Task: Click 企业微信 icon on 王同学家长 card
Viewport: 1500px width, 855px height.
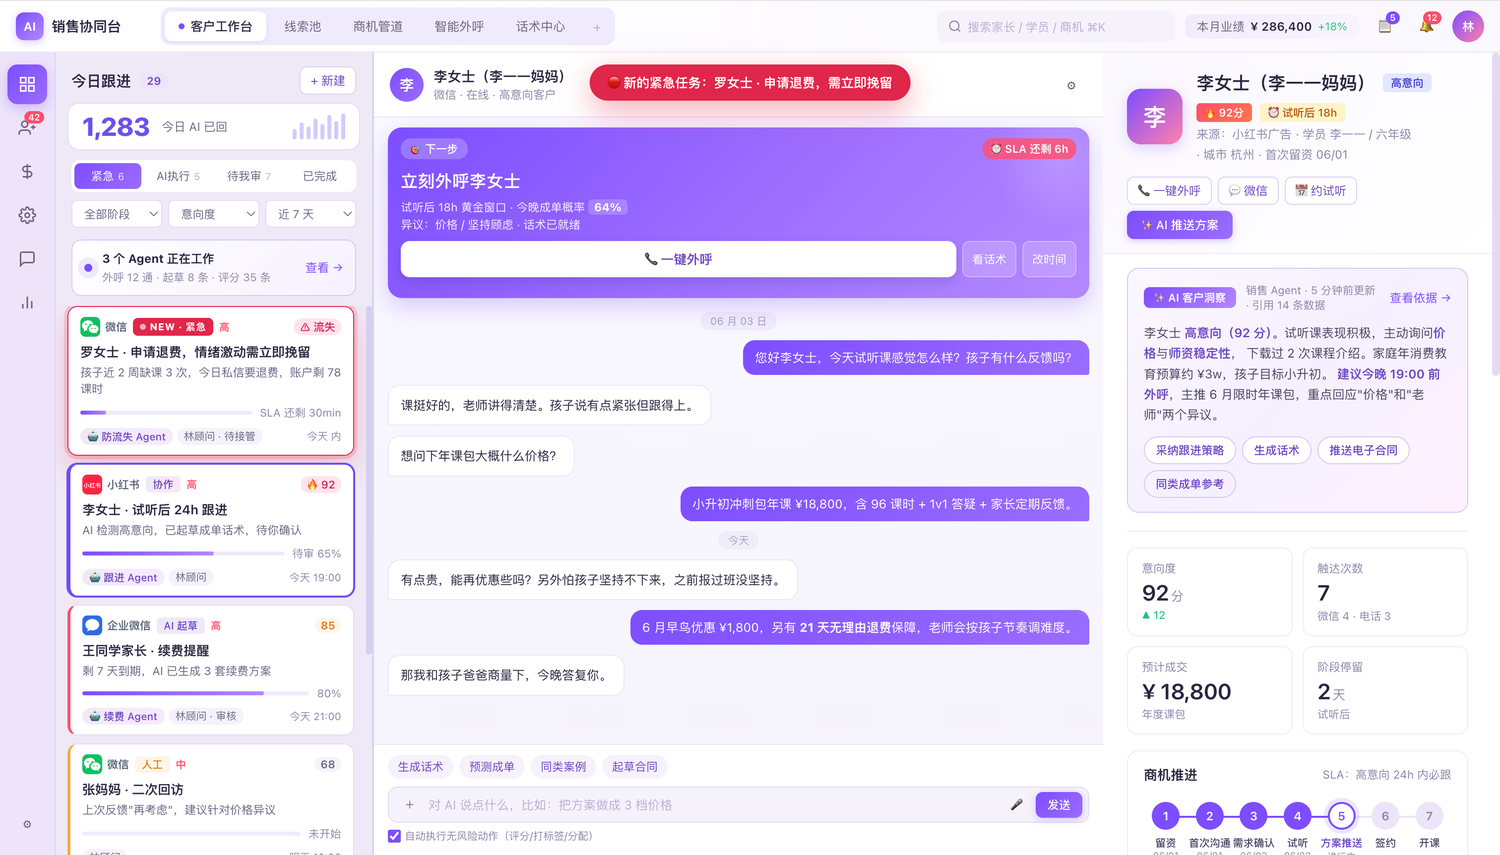Action: click(x=92, y=625)
